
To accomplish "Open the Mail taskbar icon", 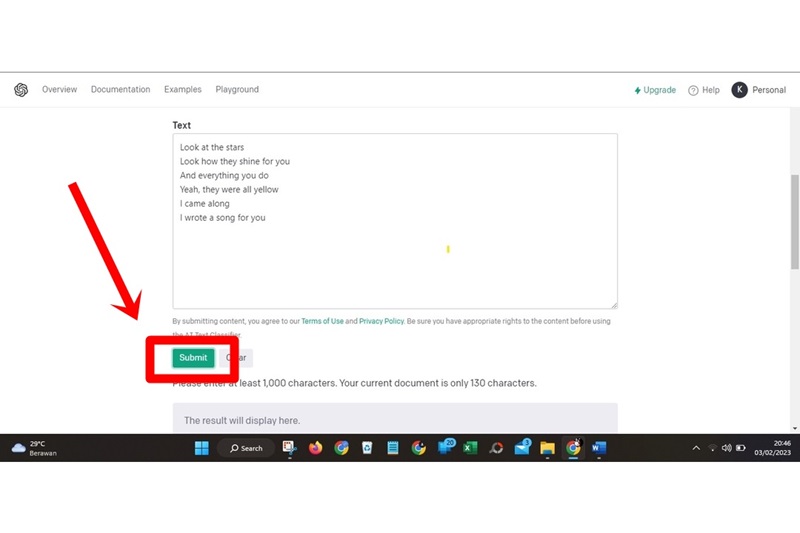I will click(522, 447).
